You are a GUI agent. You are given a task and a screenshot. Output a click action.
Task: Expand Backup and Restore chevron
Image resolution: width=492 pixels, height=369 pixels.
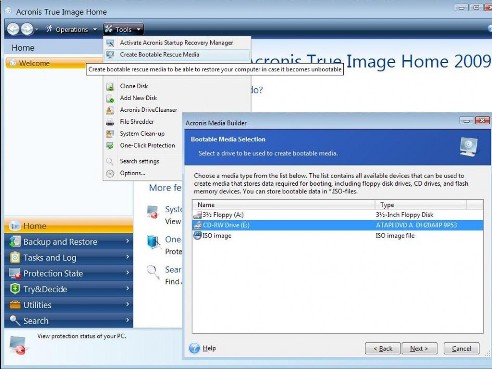tap(127, 241)
